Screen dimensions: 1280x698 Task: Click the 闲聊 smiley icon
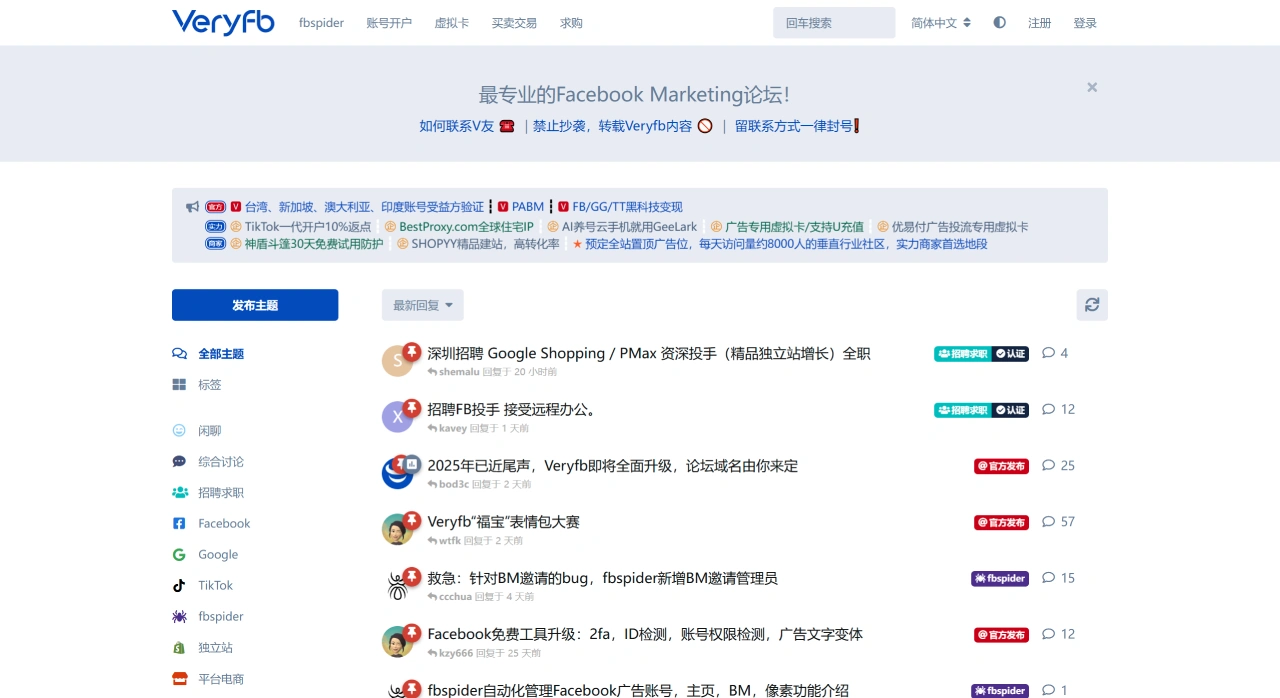179,430
